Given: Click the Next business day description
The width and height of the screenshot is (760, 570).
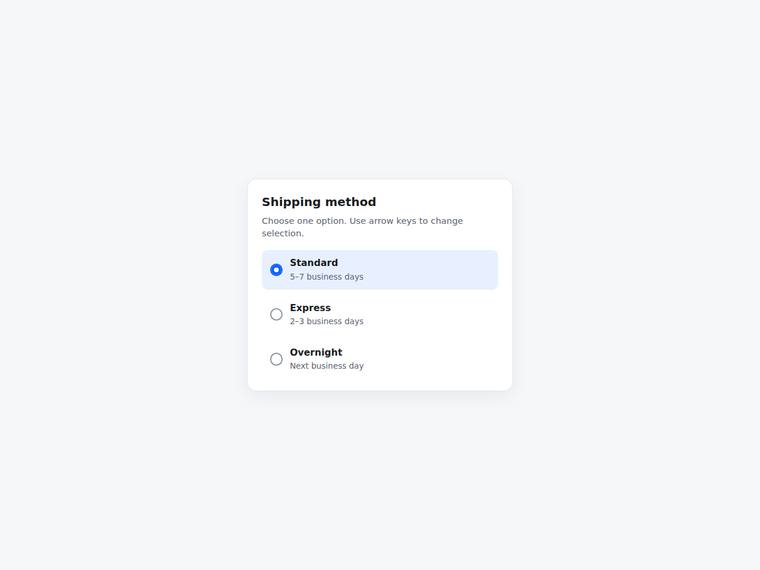Looking at the screenshot, I should [x=327, y=366].
